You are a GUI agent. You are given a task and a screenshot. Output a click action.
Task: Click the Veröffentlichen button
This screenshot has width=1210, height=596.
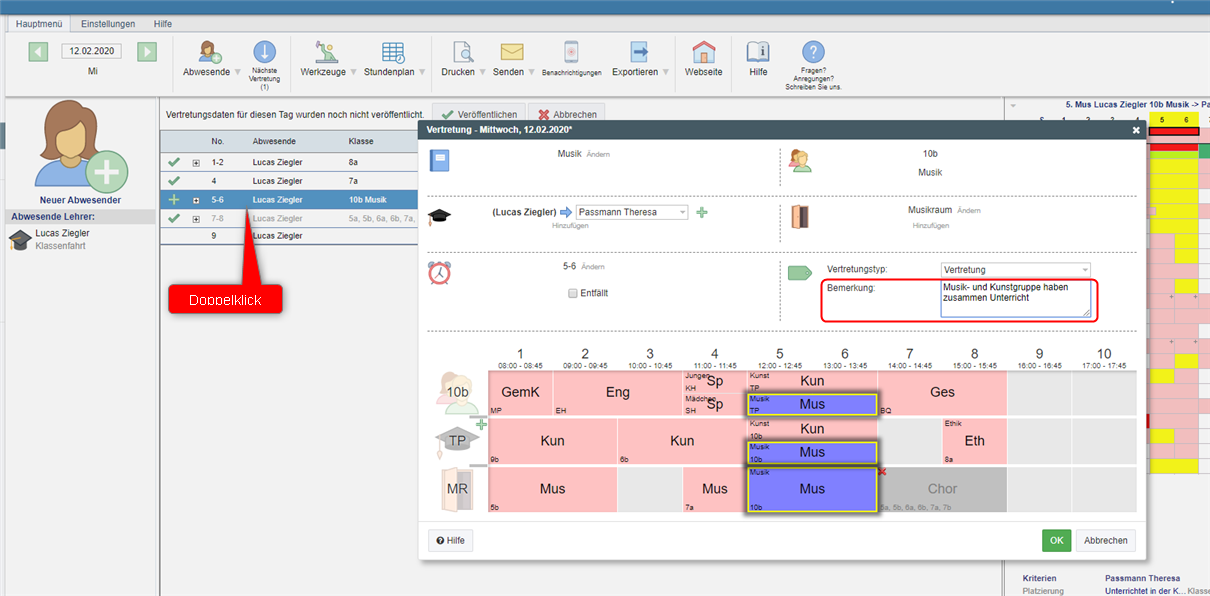pos(479,115)
